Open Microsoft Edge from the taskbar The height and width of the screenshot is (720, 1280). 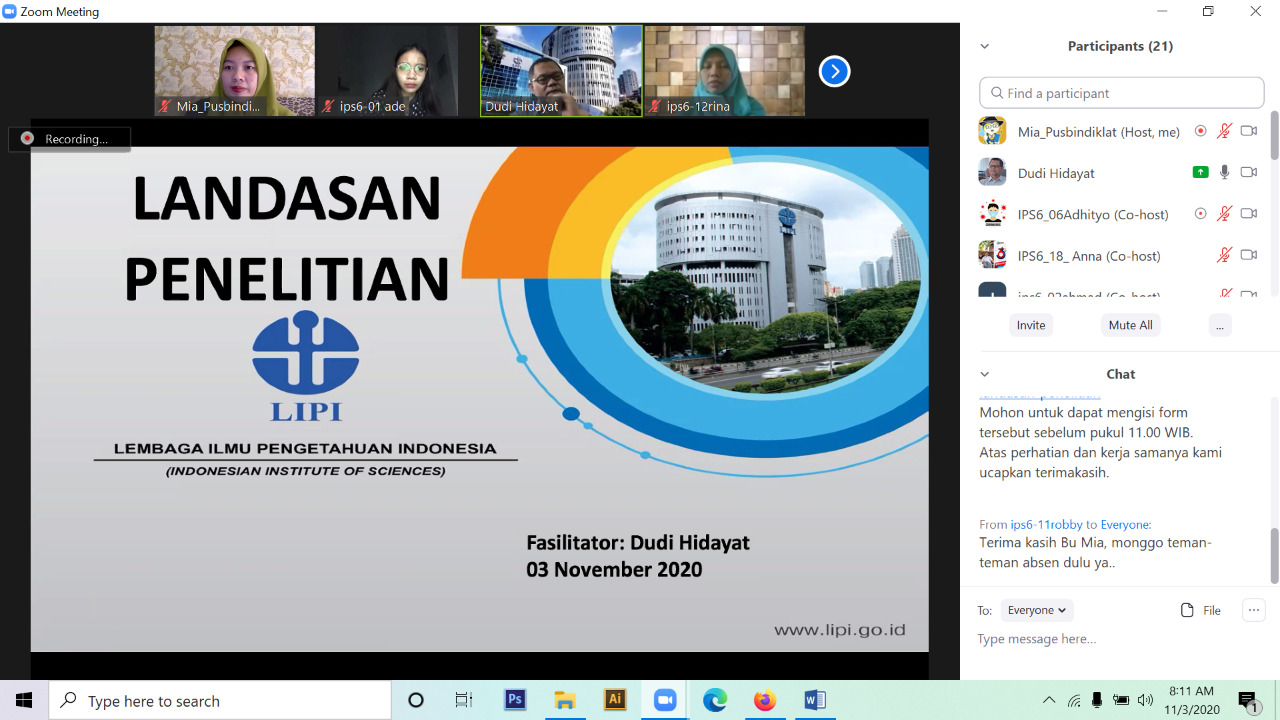(715, 700)
